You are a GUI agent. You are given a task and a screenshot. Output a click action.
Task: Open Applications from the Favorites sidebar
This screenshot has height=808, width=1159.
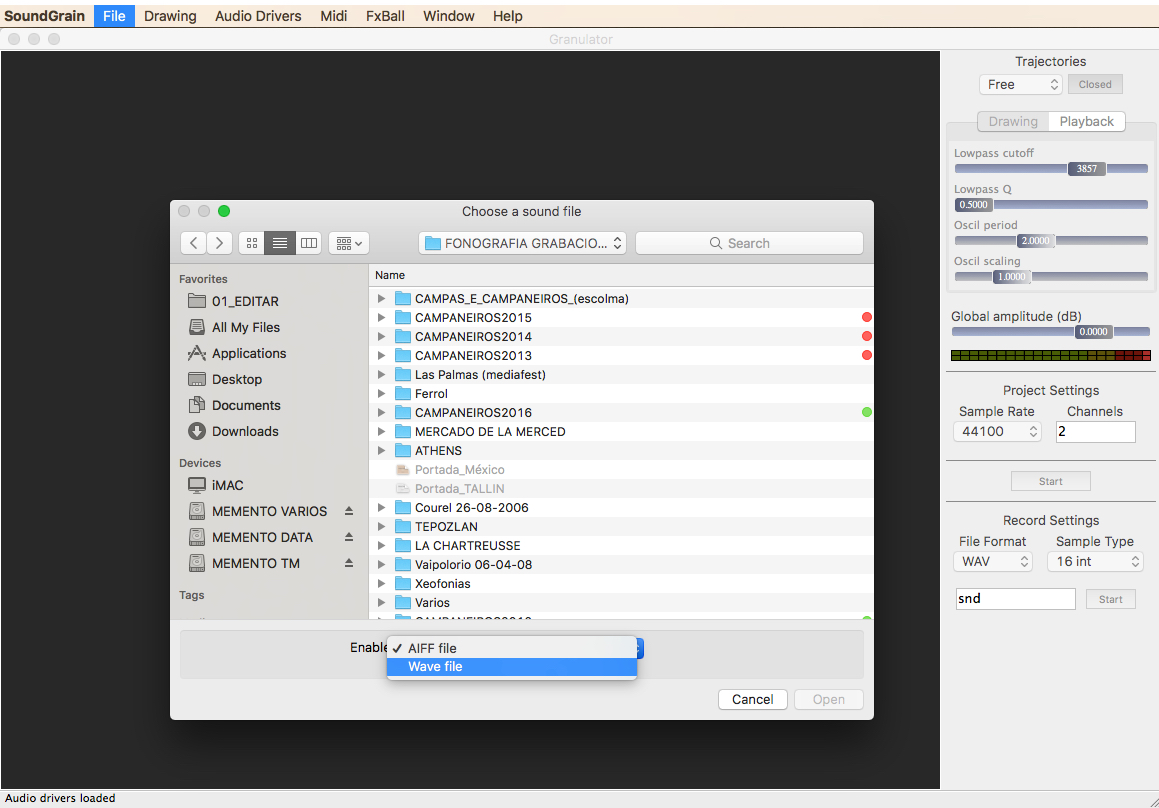tap(247, 353)
